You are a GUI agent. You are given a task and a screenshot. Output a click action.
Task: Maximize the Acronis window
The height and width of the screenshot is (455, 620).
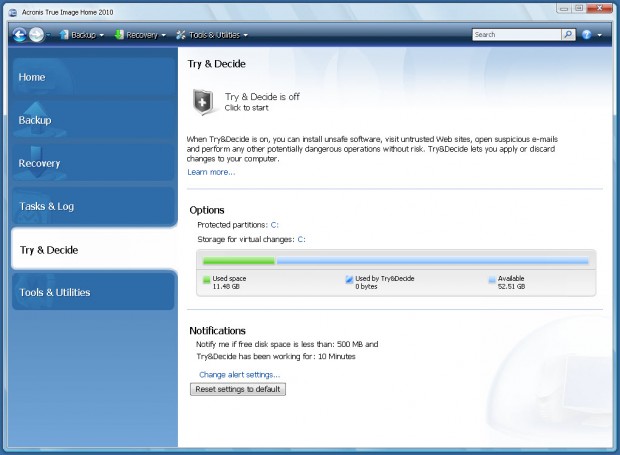point(578,8)
